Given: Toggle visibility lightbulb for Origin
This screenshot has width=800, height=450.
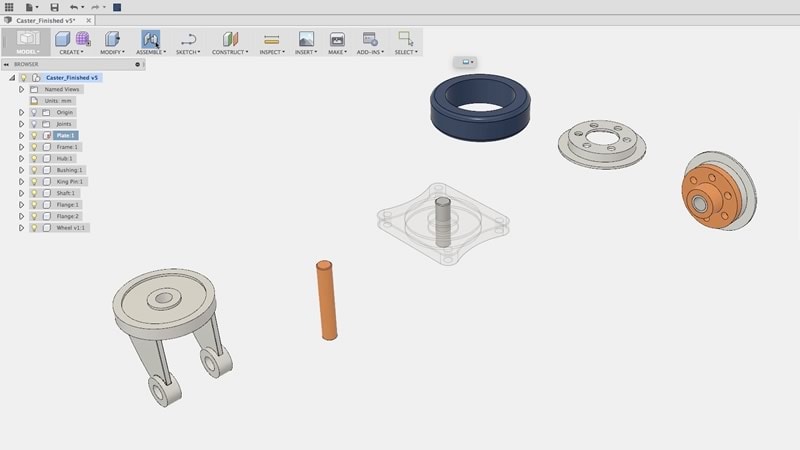Looking at the screenshot, I should (x=34, y=112).
